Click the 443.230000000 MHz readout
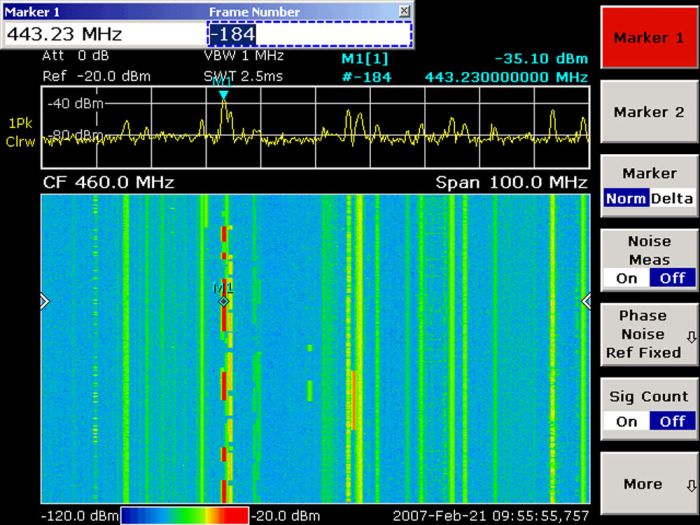The height and width of the screenshot is (525, 700). [x=506, y=77]
